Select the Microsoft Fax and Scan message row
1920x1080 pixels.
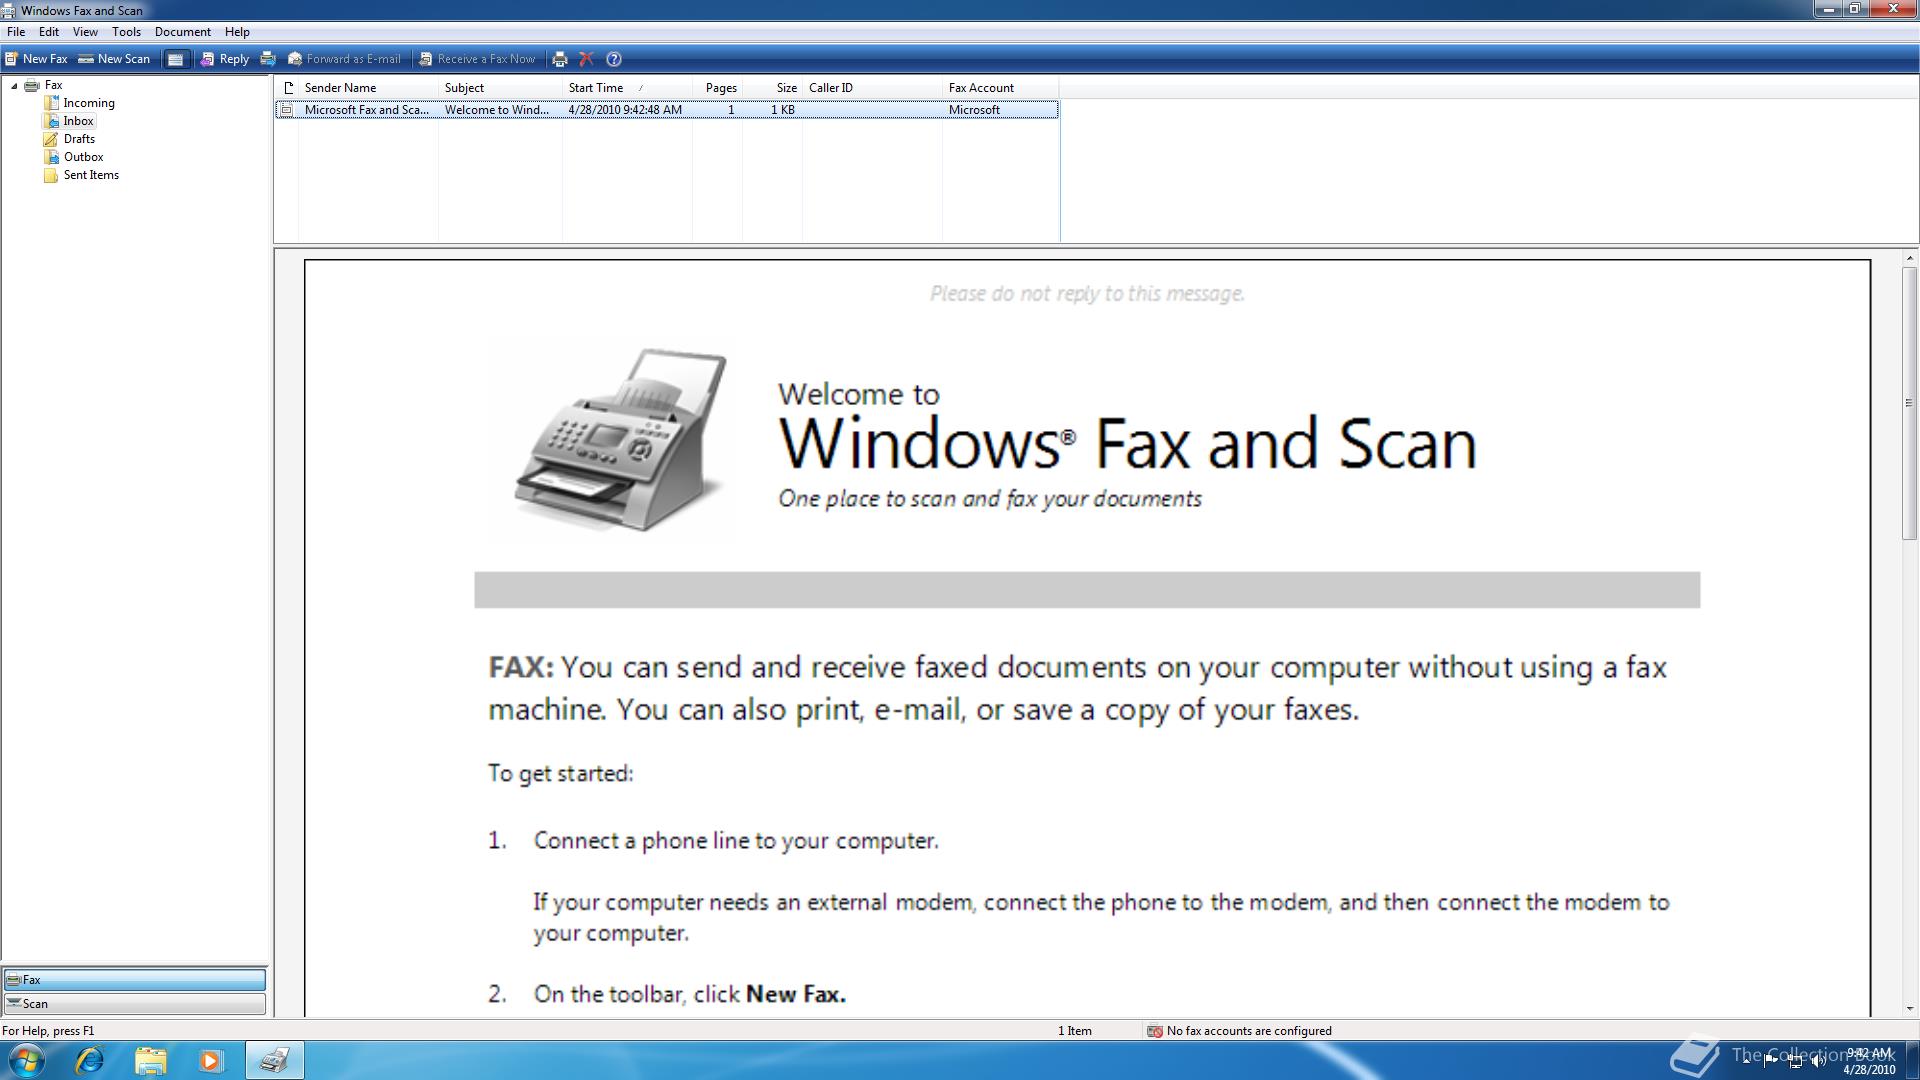(x=667, y=110)
